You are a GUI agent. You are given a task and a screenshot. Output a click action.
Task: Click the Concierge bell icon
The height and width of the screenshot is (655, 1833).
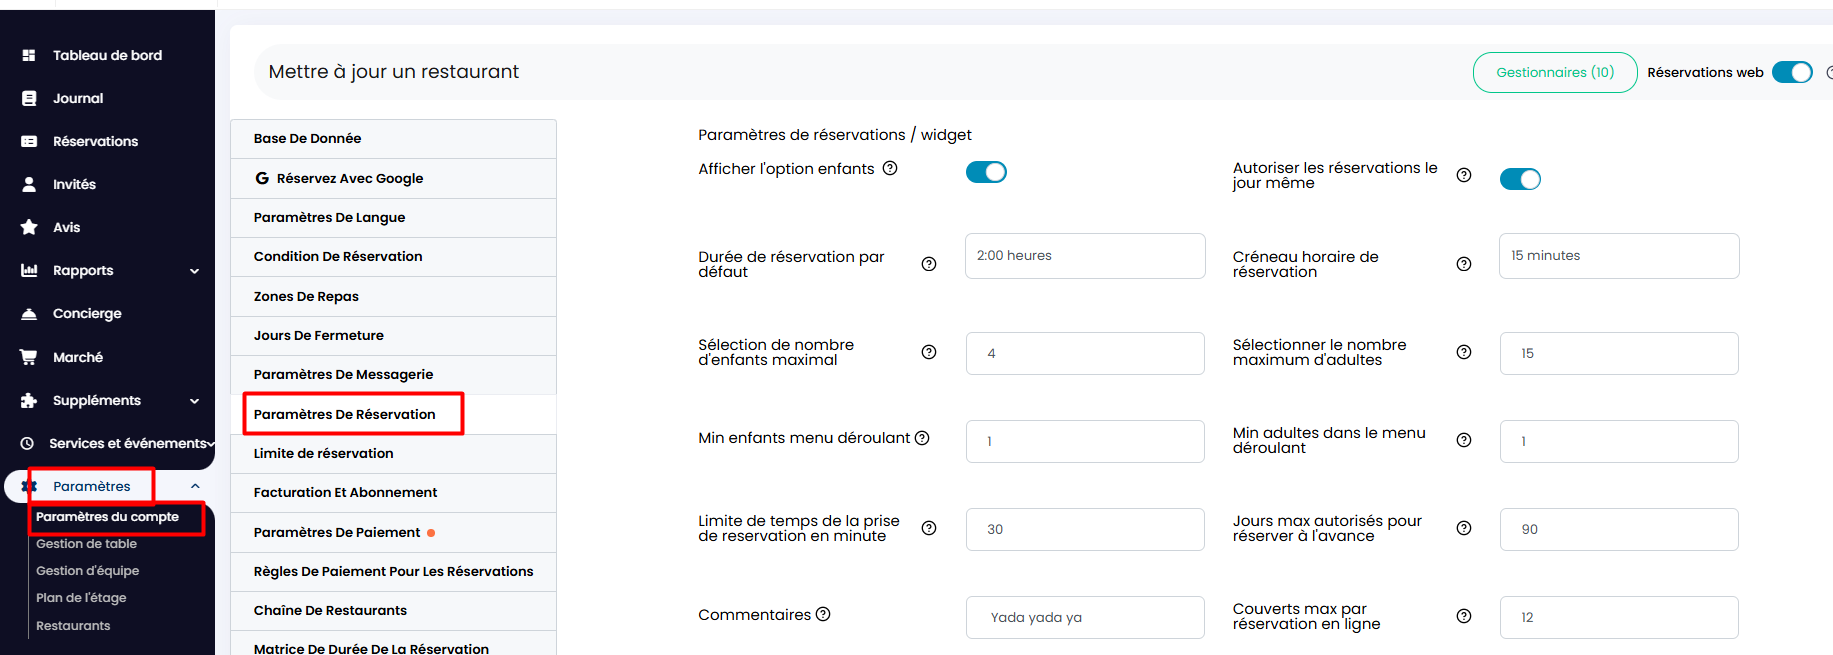coord(29,313)
